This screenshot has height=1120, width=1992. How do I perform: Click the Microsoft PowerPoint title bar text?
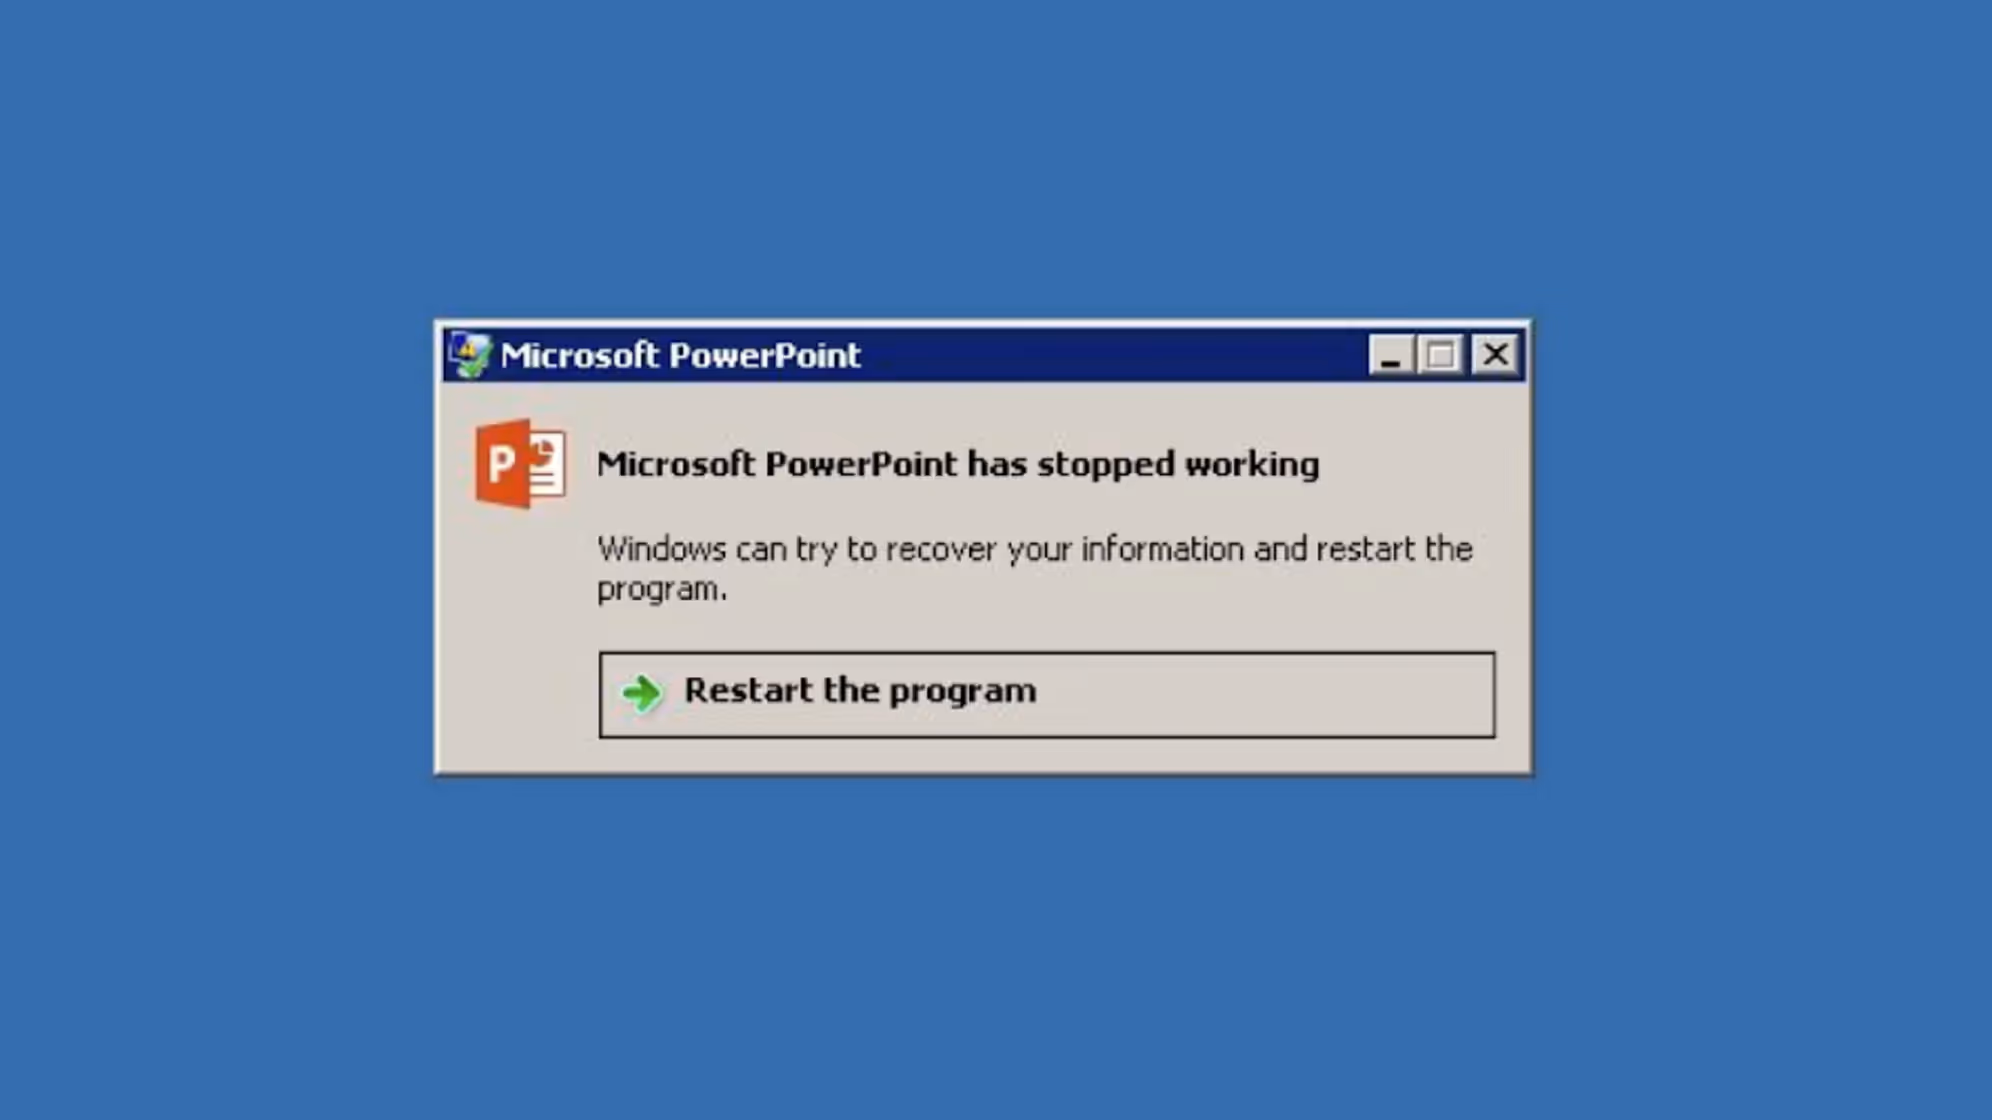pyautogui.click(x=680, y=355)
